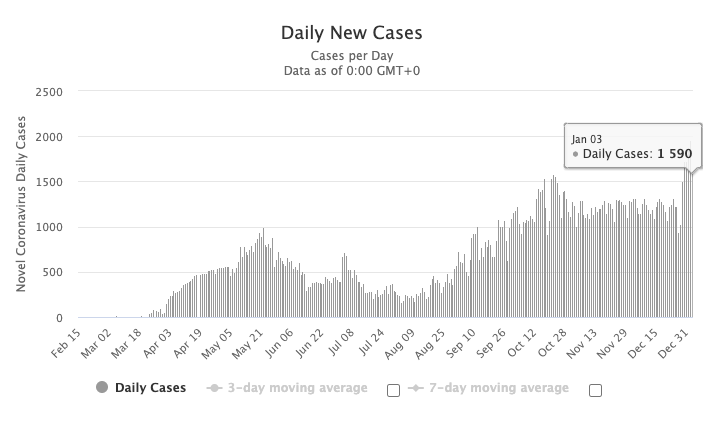Click the gray Daily Cases legend circle
This screenshot has width=718, height=428.
[102, 388]
